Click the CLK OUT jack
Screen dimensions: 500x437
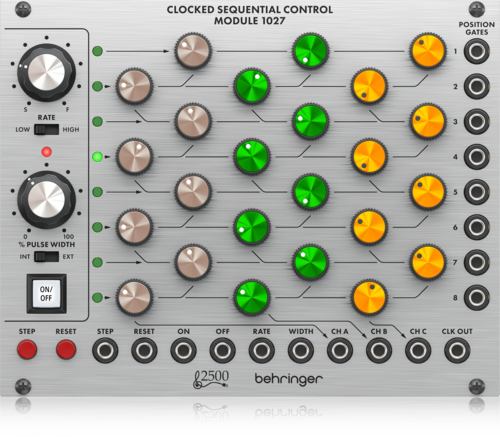pyautogui.click(x=457, y=350)
